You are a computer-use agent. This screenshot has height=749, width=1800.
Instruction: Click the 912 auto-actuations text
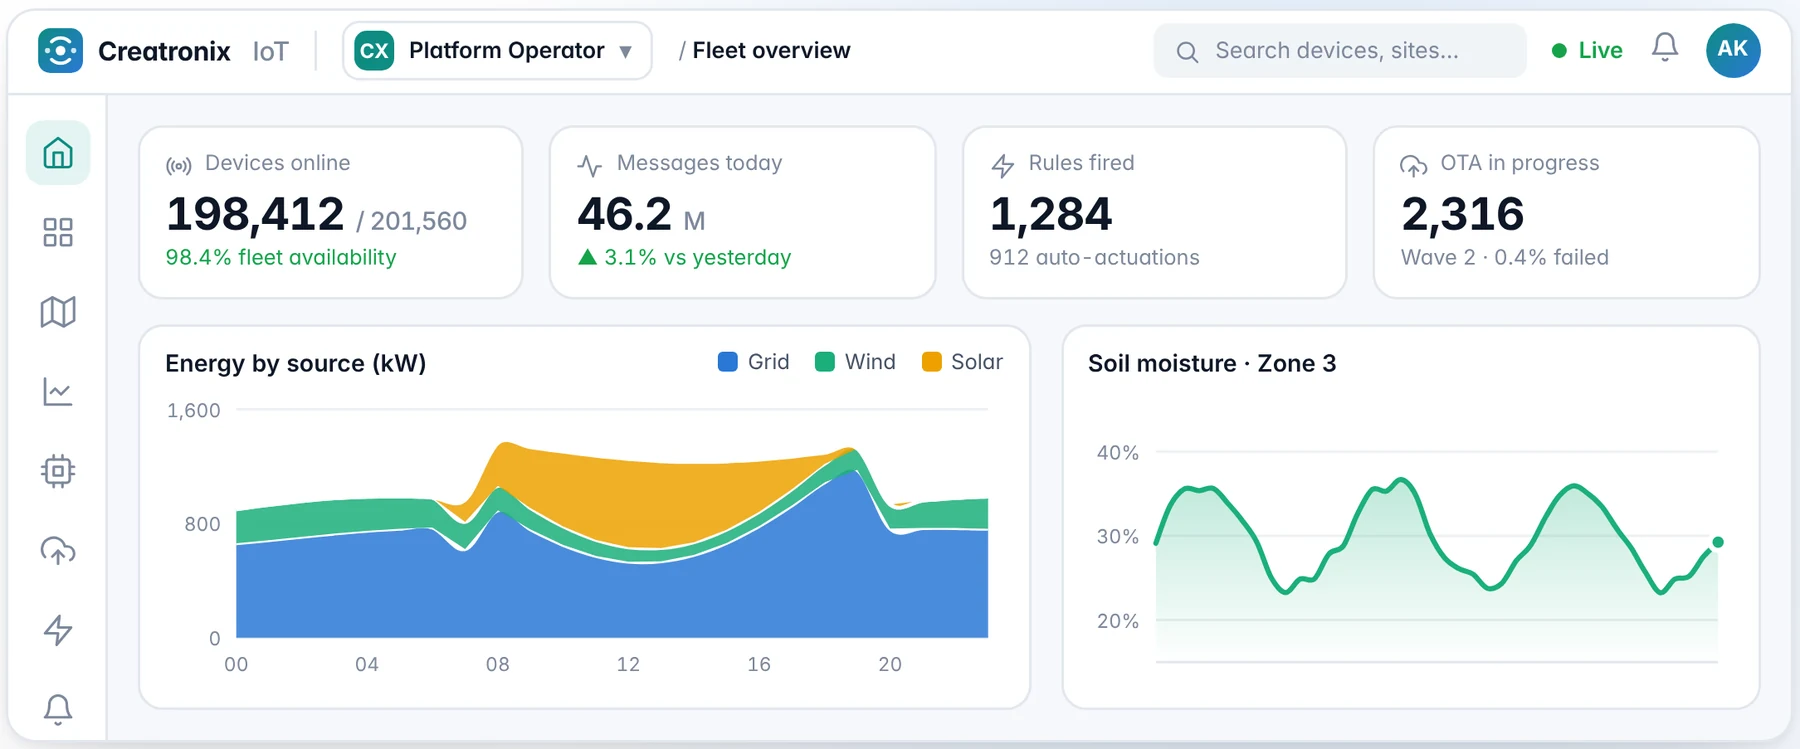tap(1094, 257)
